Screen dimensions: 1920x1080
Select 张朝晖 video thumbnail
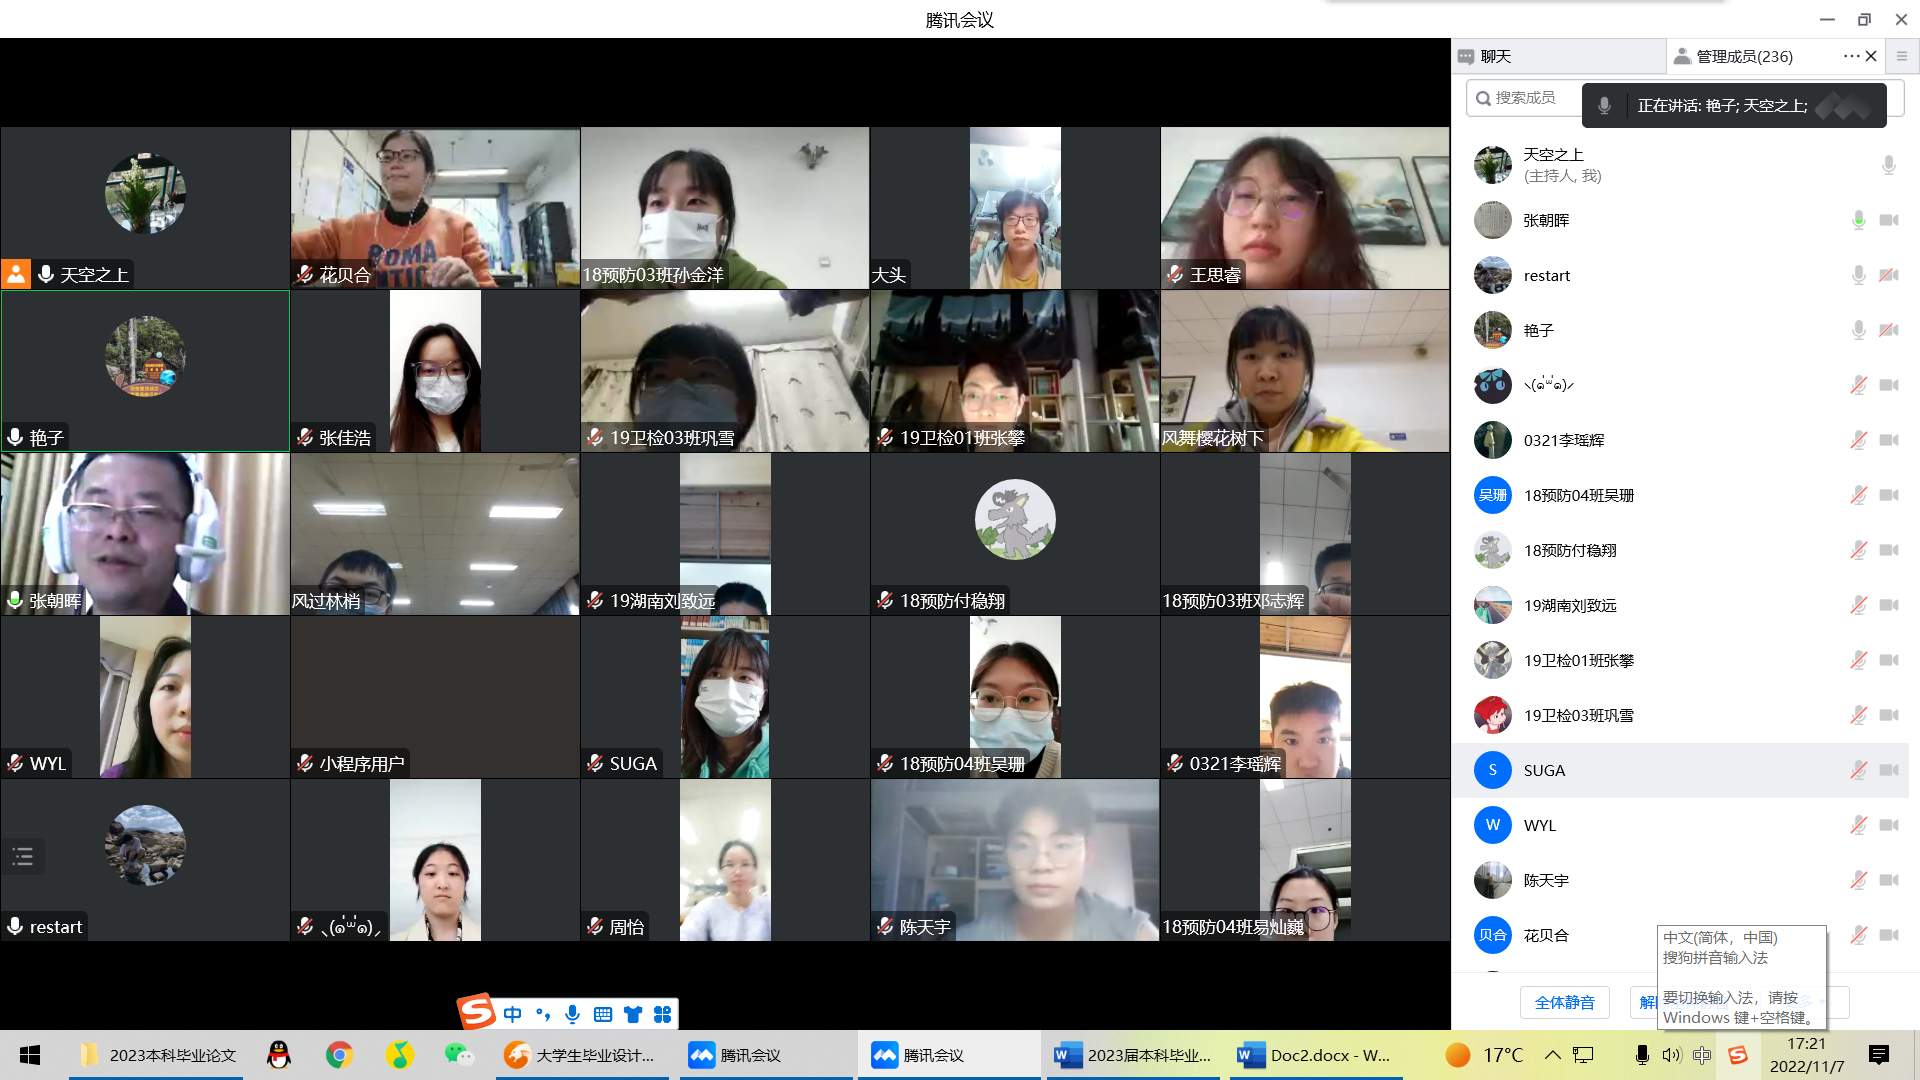click(145, 533)
